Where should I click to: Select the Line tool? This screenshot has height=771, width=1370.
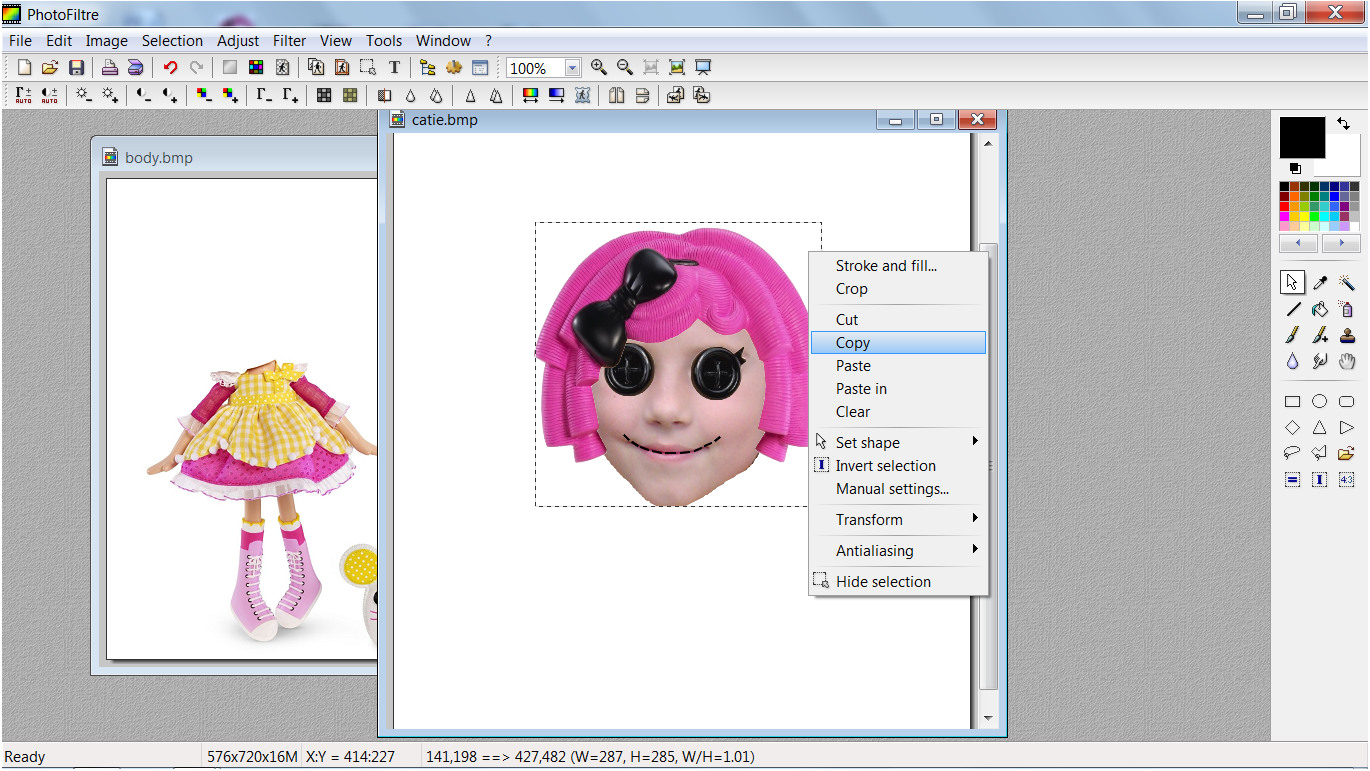pos(1293,310)
